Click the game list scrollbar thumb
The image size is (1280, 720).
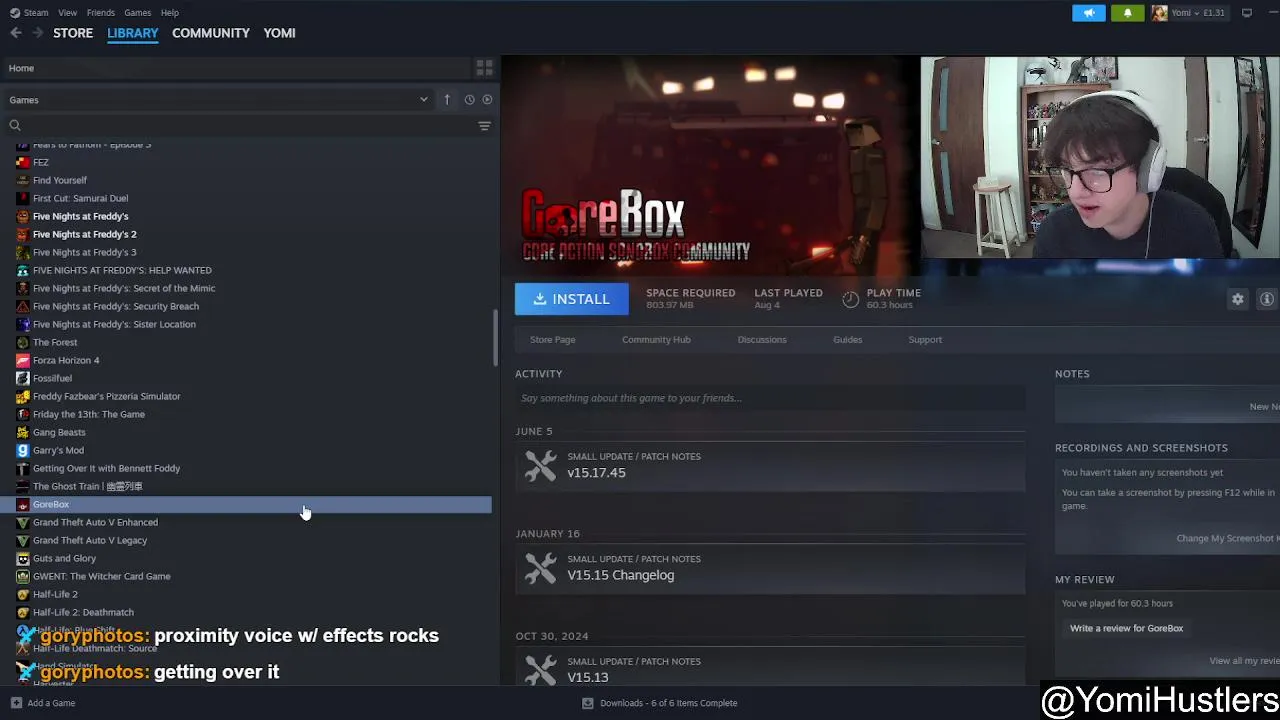495,338
